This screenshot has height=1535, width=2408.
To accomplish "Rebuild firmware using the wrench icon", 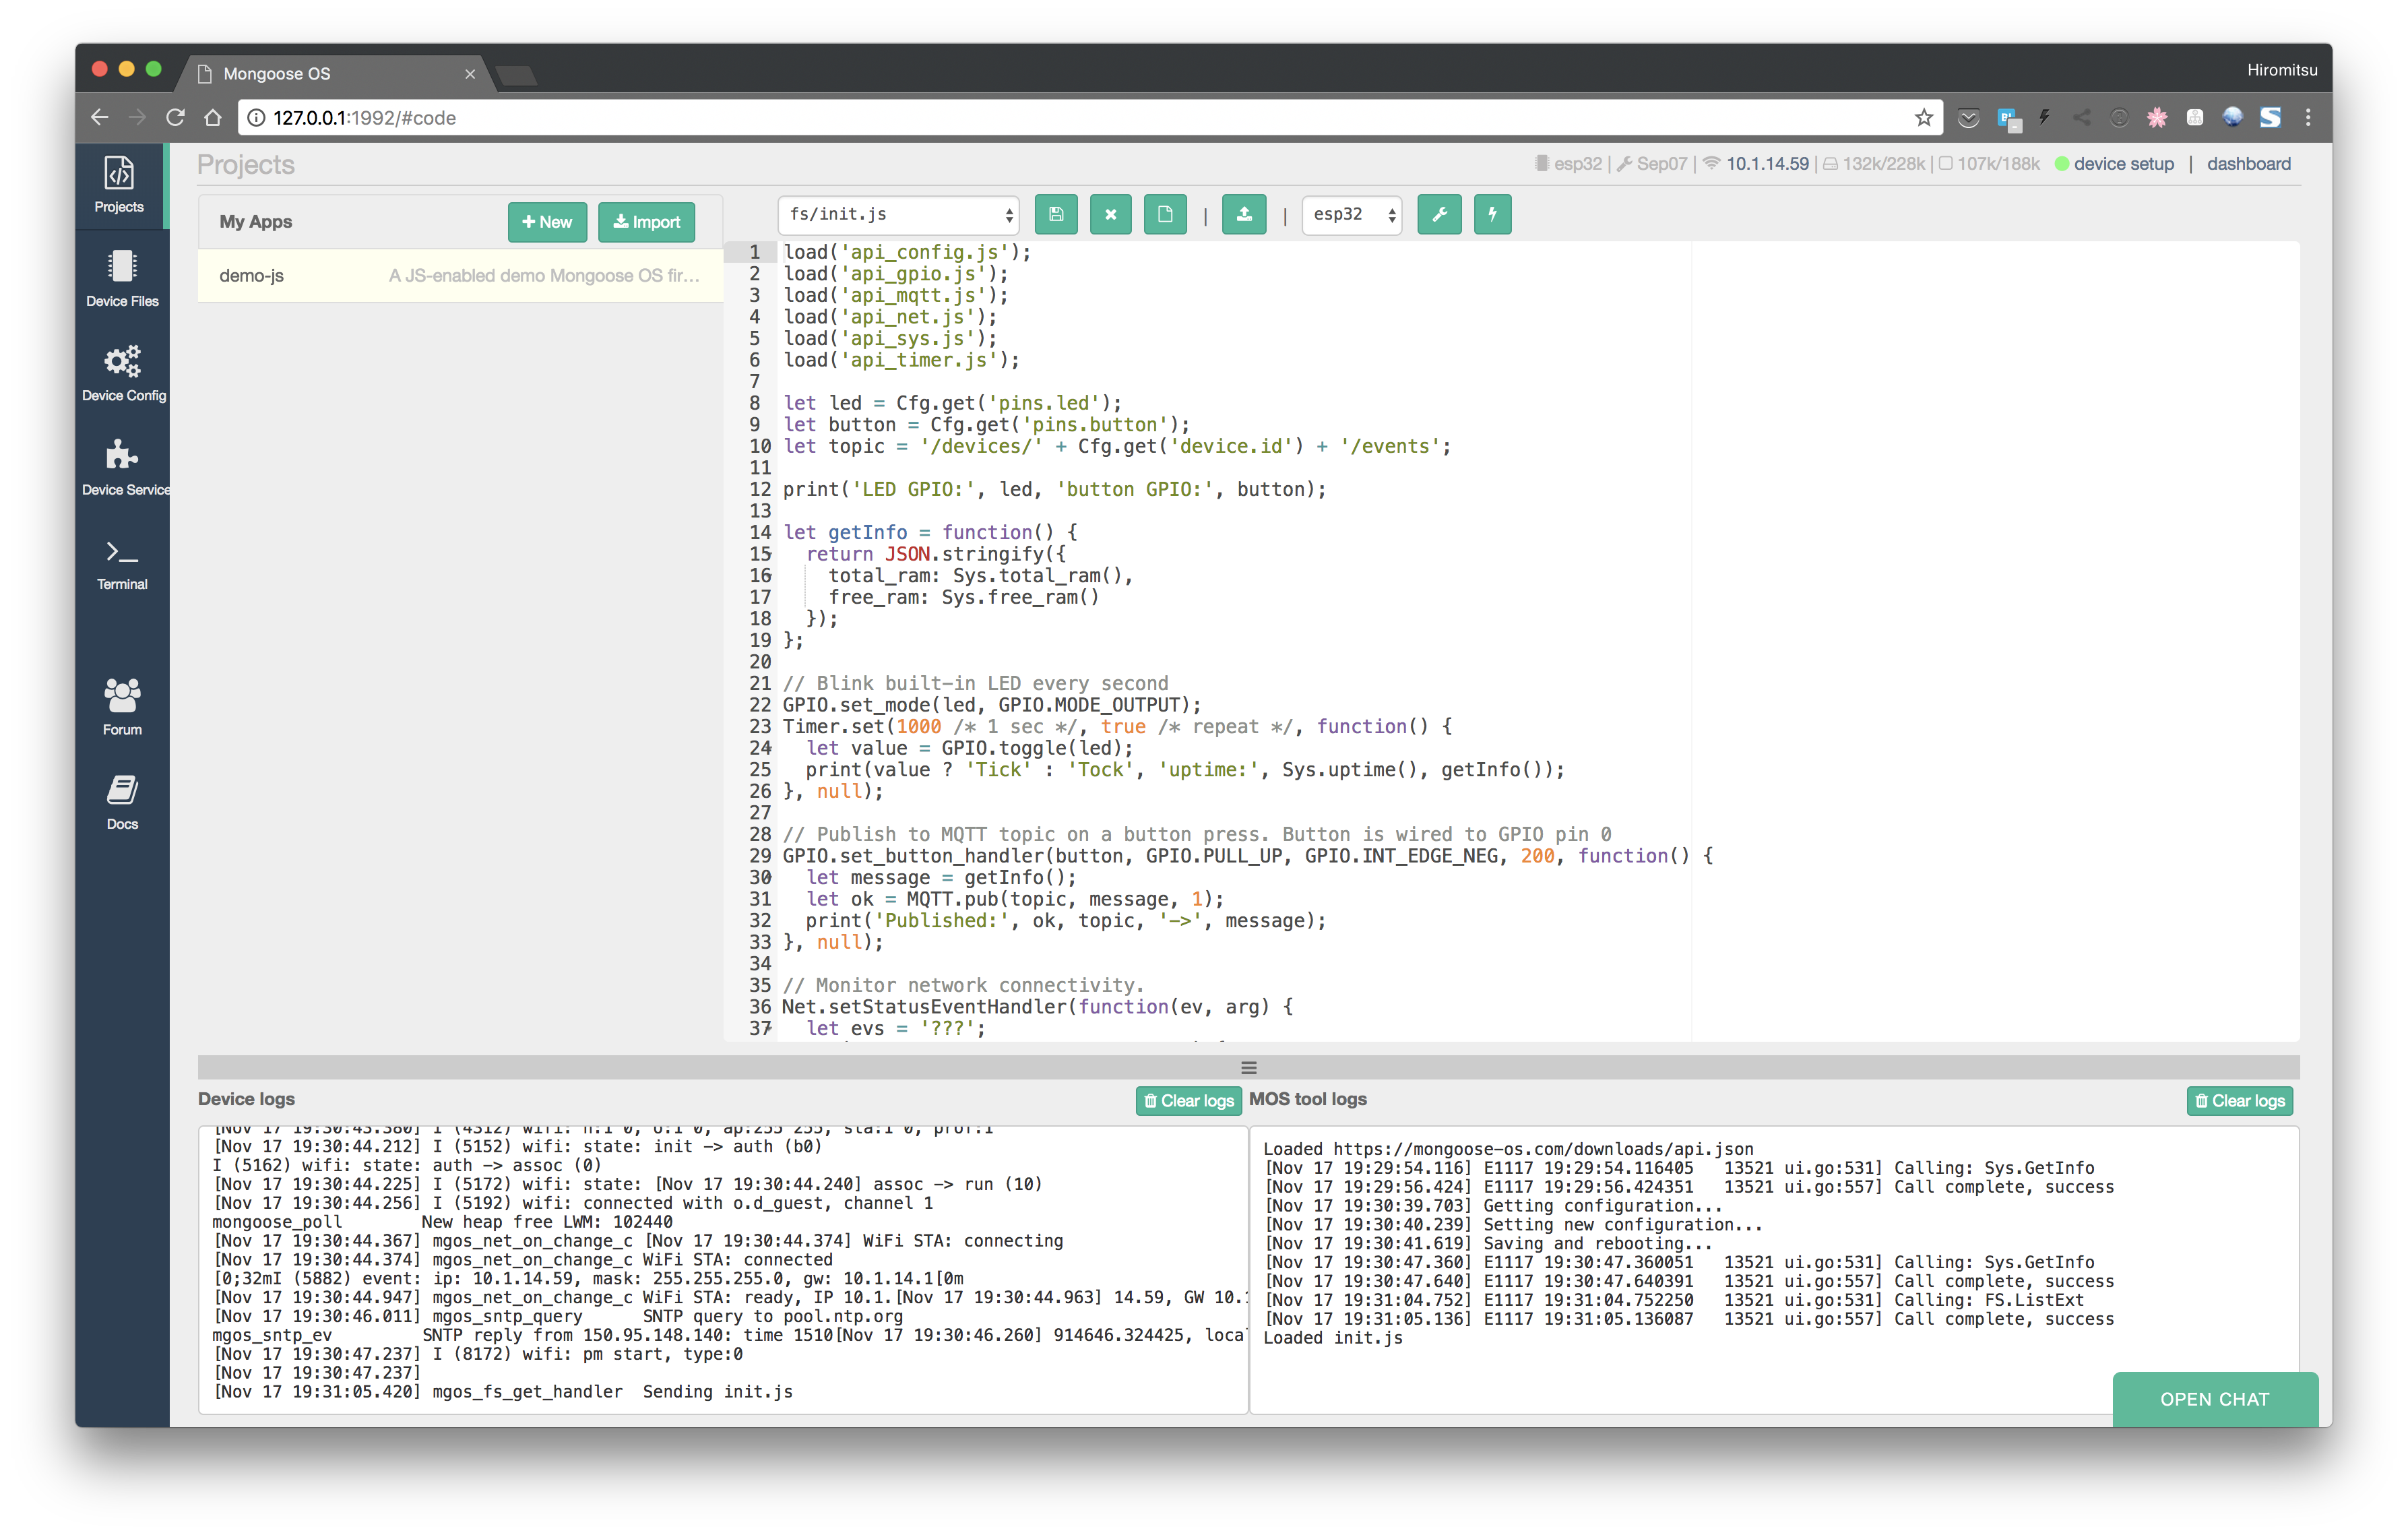I will [x=1439, y=214].
